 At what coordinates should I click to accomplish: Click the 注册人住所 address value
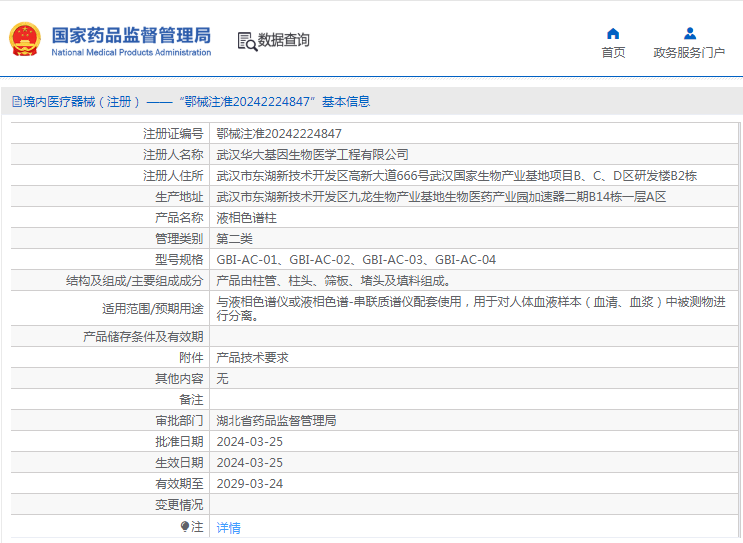[456, 176]
